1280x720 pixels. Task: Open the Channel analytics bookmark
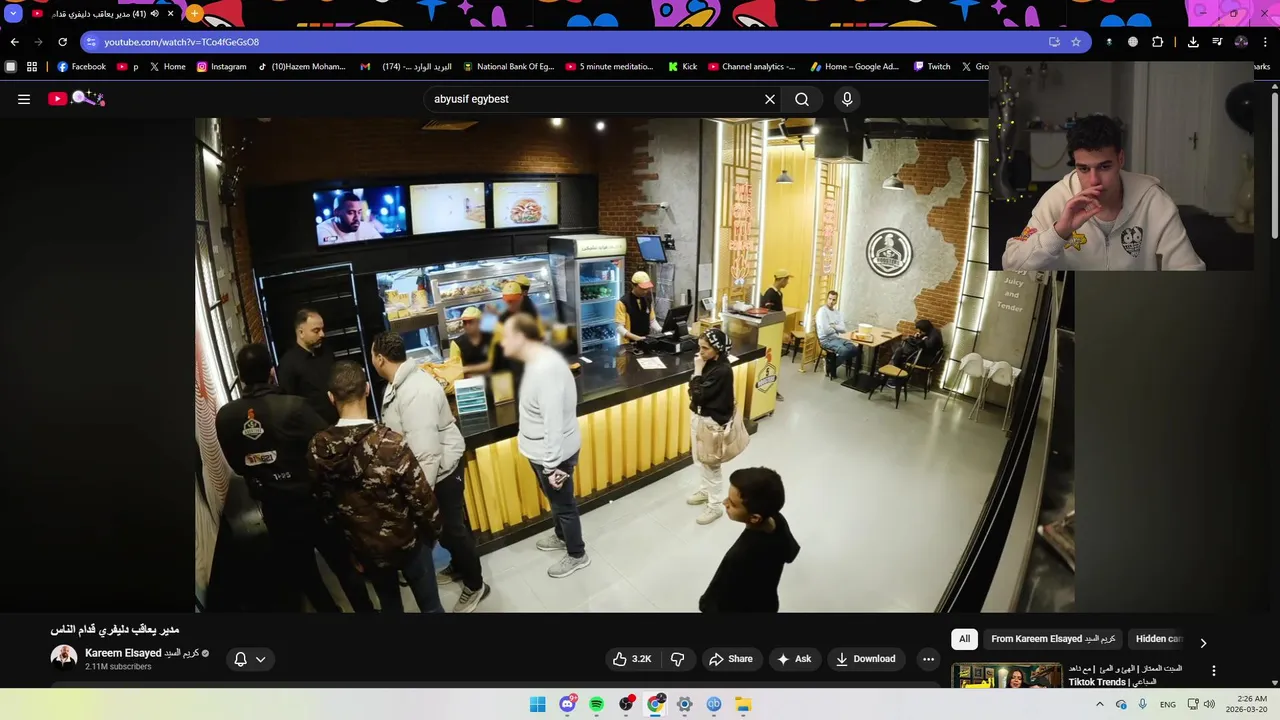(752, 67)
